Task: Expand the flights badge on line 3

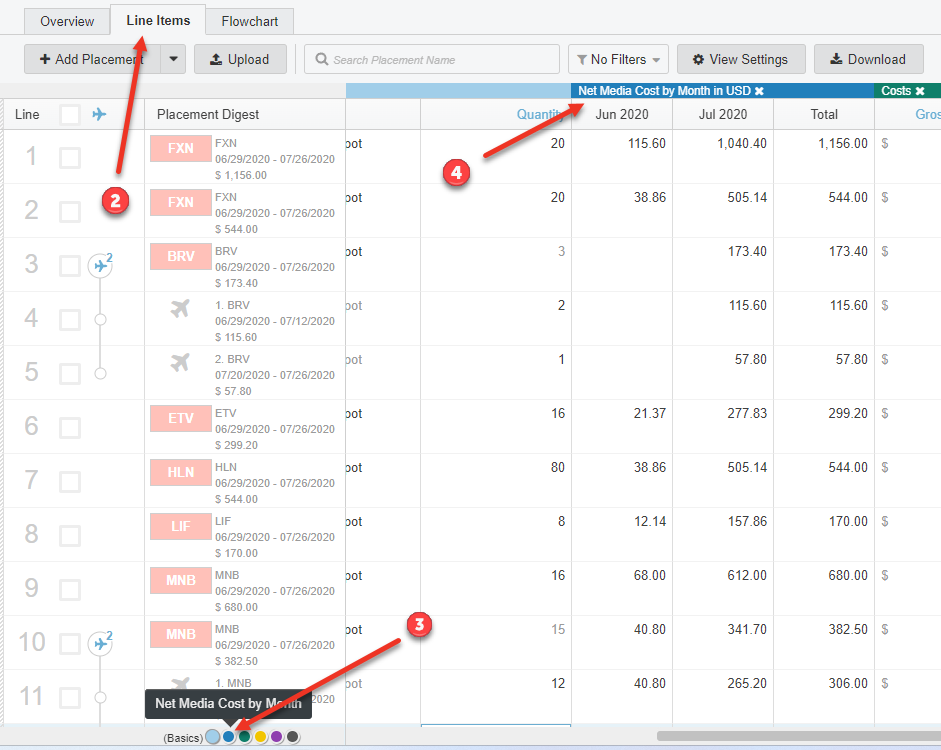Action: click(100, 265)
